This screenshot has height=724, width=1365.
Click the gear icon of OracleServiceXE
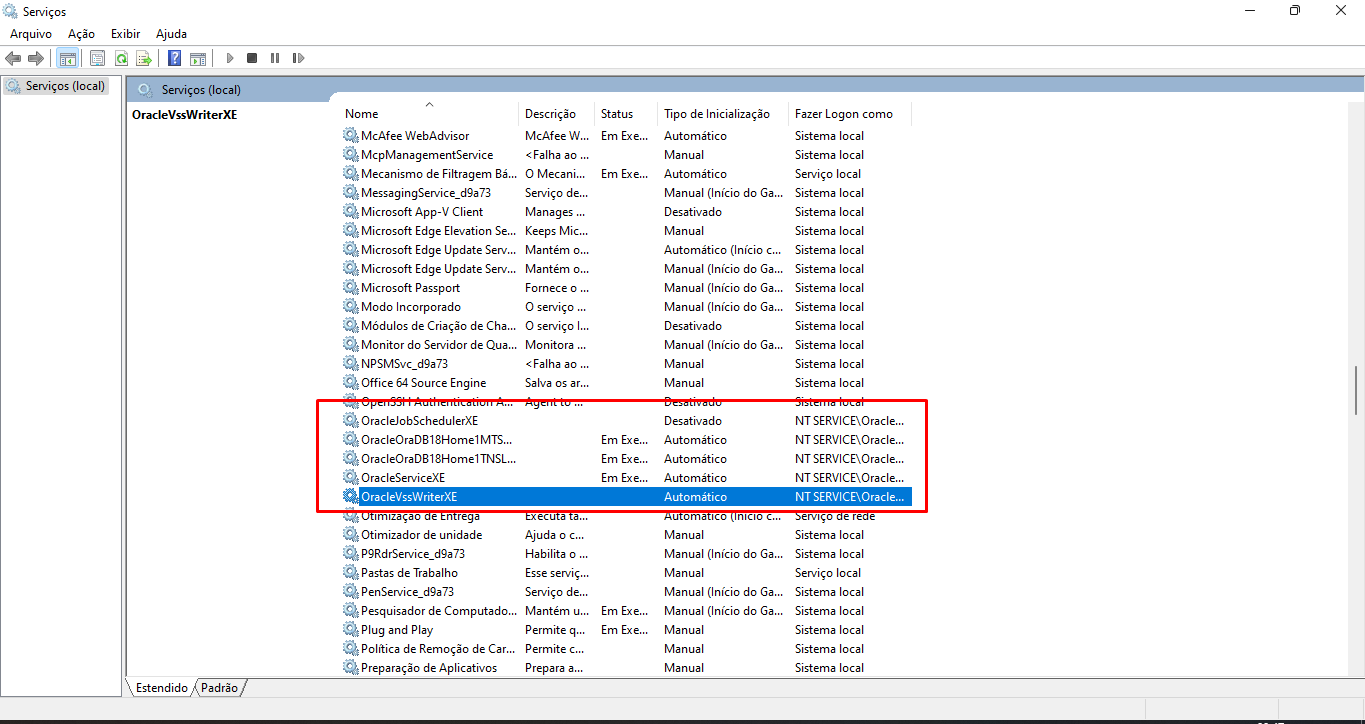350,478
